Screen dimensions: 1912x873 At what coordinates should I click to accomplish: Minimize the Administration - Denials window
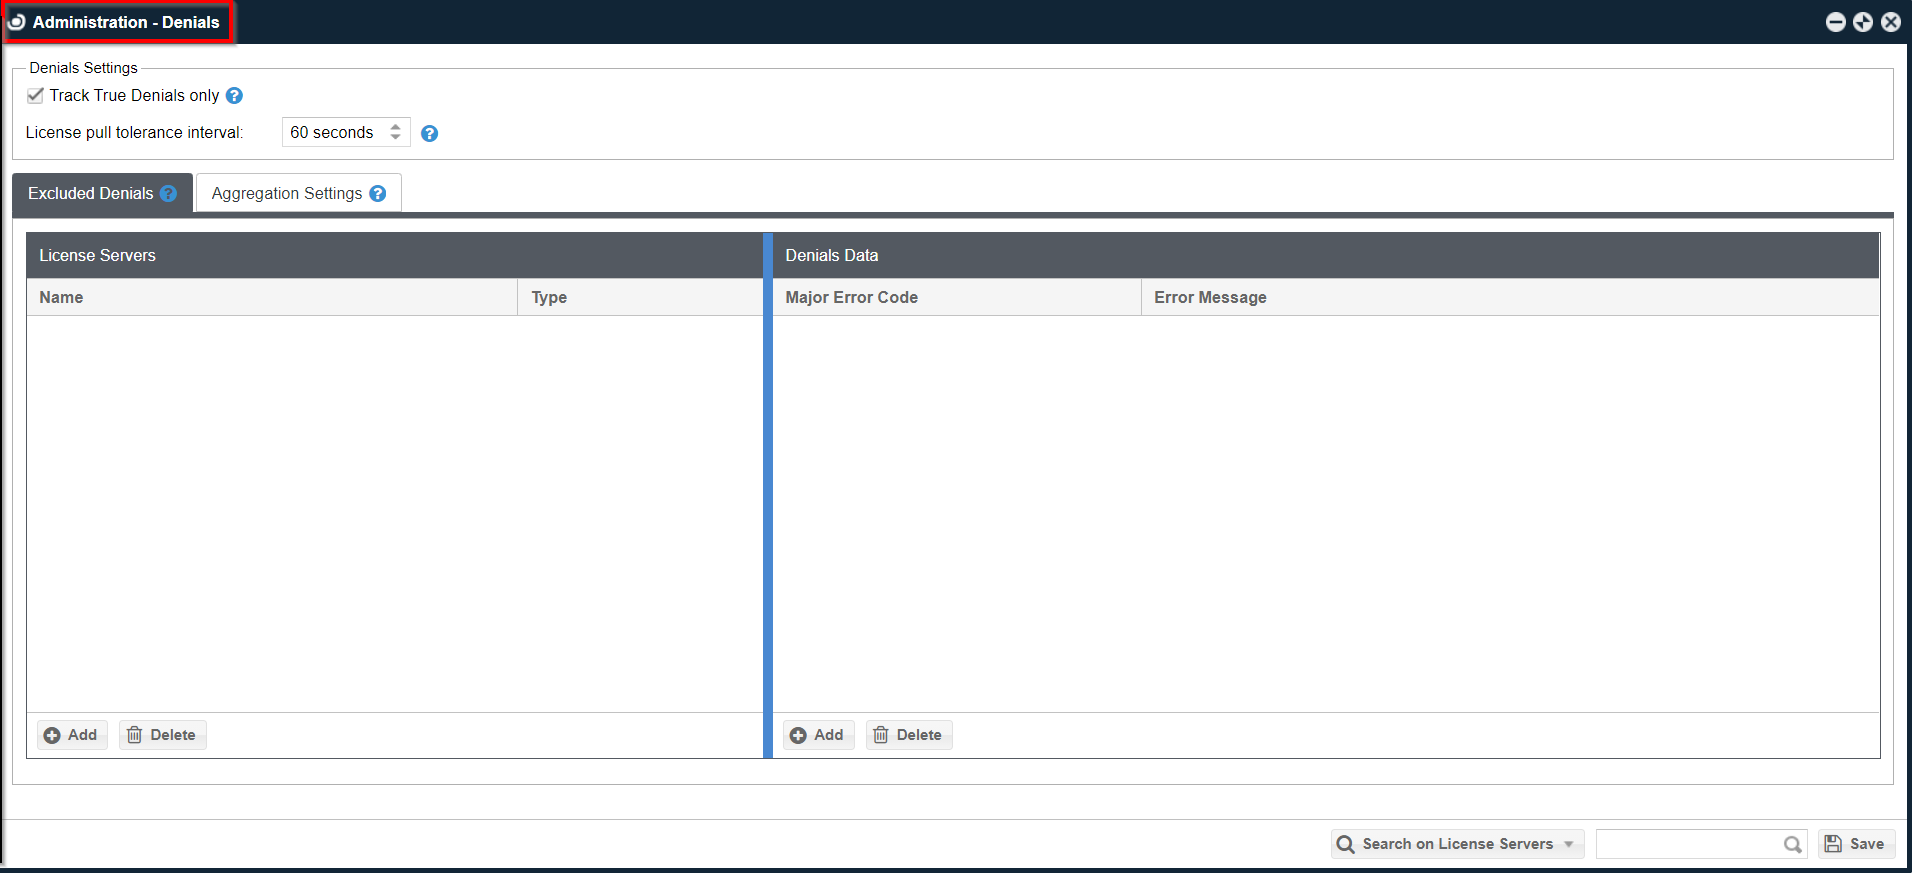point(1835,22)
